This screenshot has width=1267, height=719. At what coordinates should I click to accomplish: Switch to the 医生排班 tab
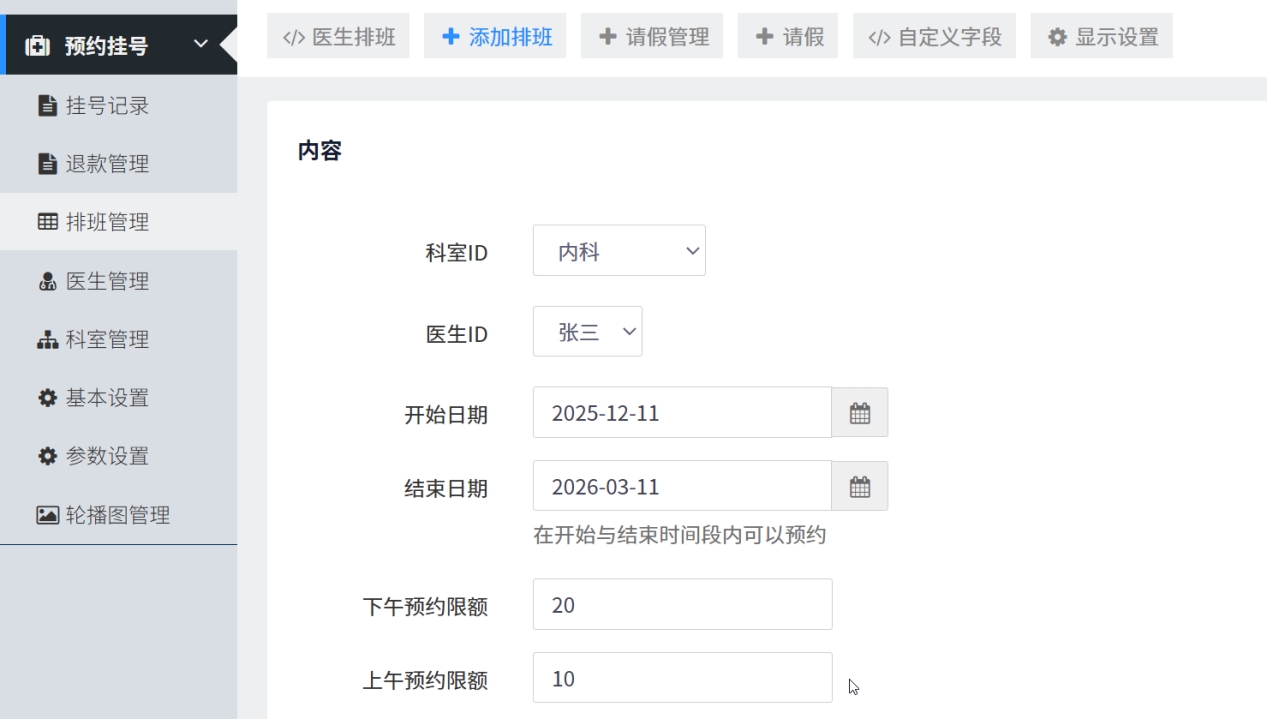[339, 37]
